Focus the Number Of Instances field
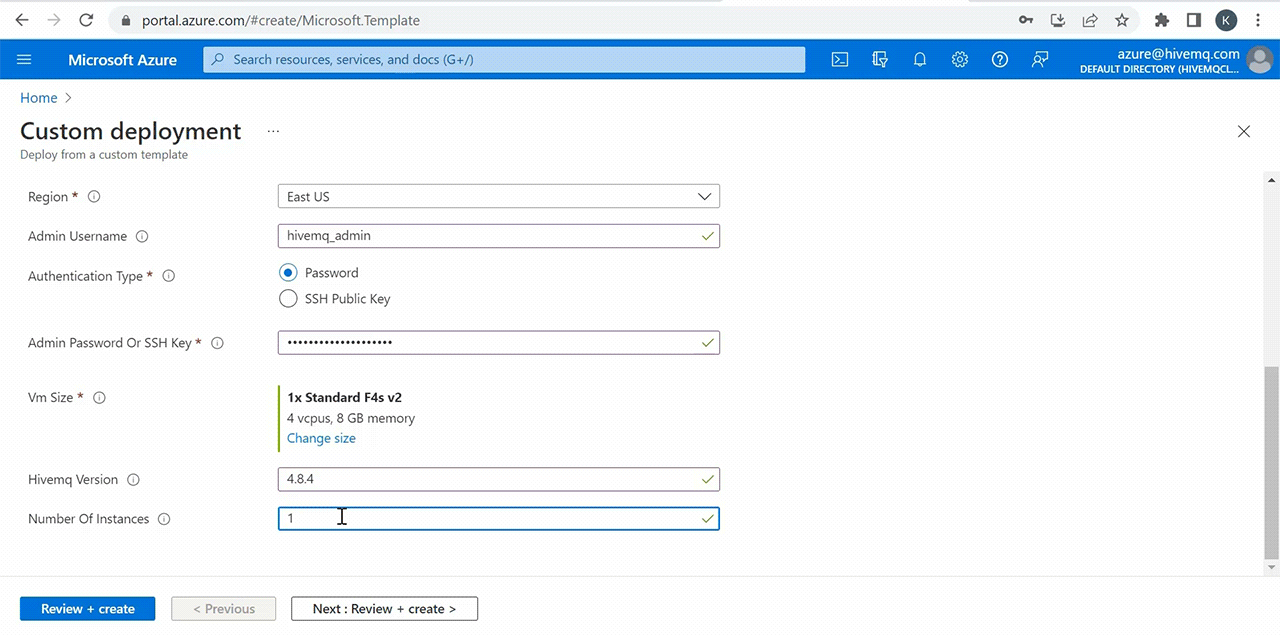This screenshot has width=1280, height=636. pos(499,518)
